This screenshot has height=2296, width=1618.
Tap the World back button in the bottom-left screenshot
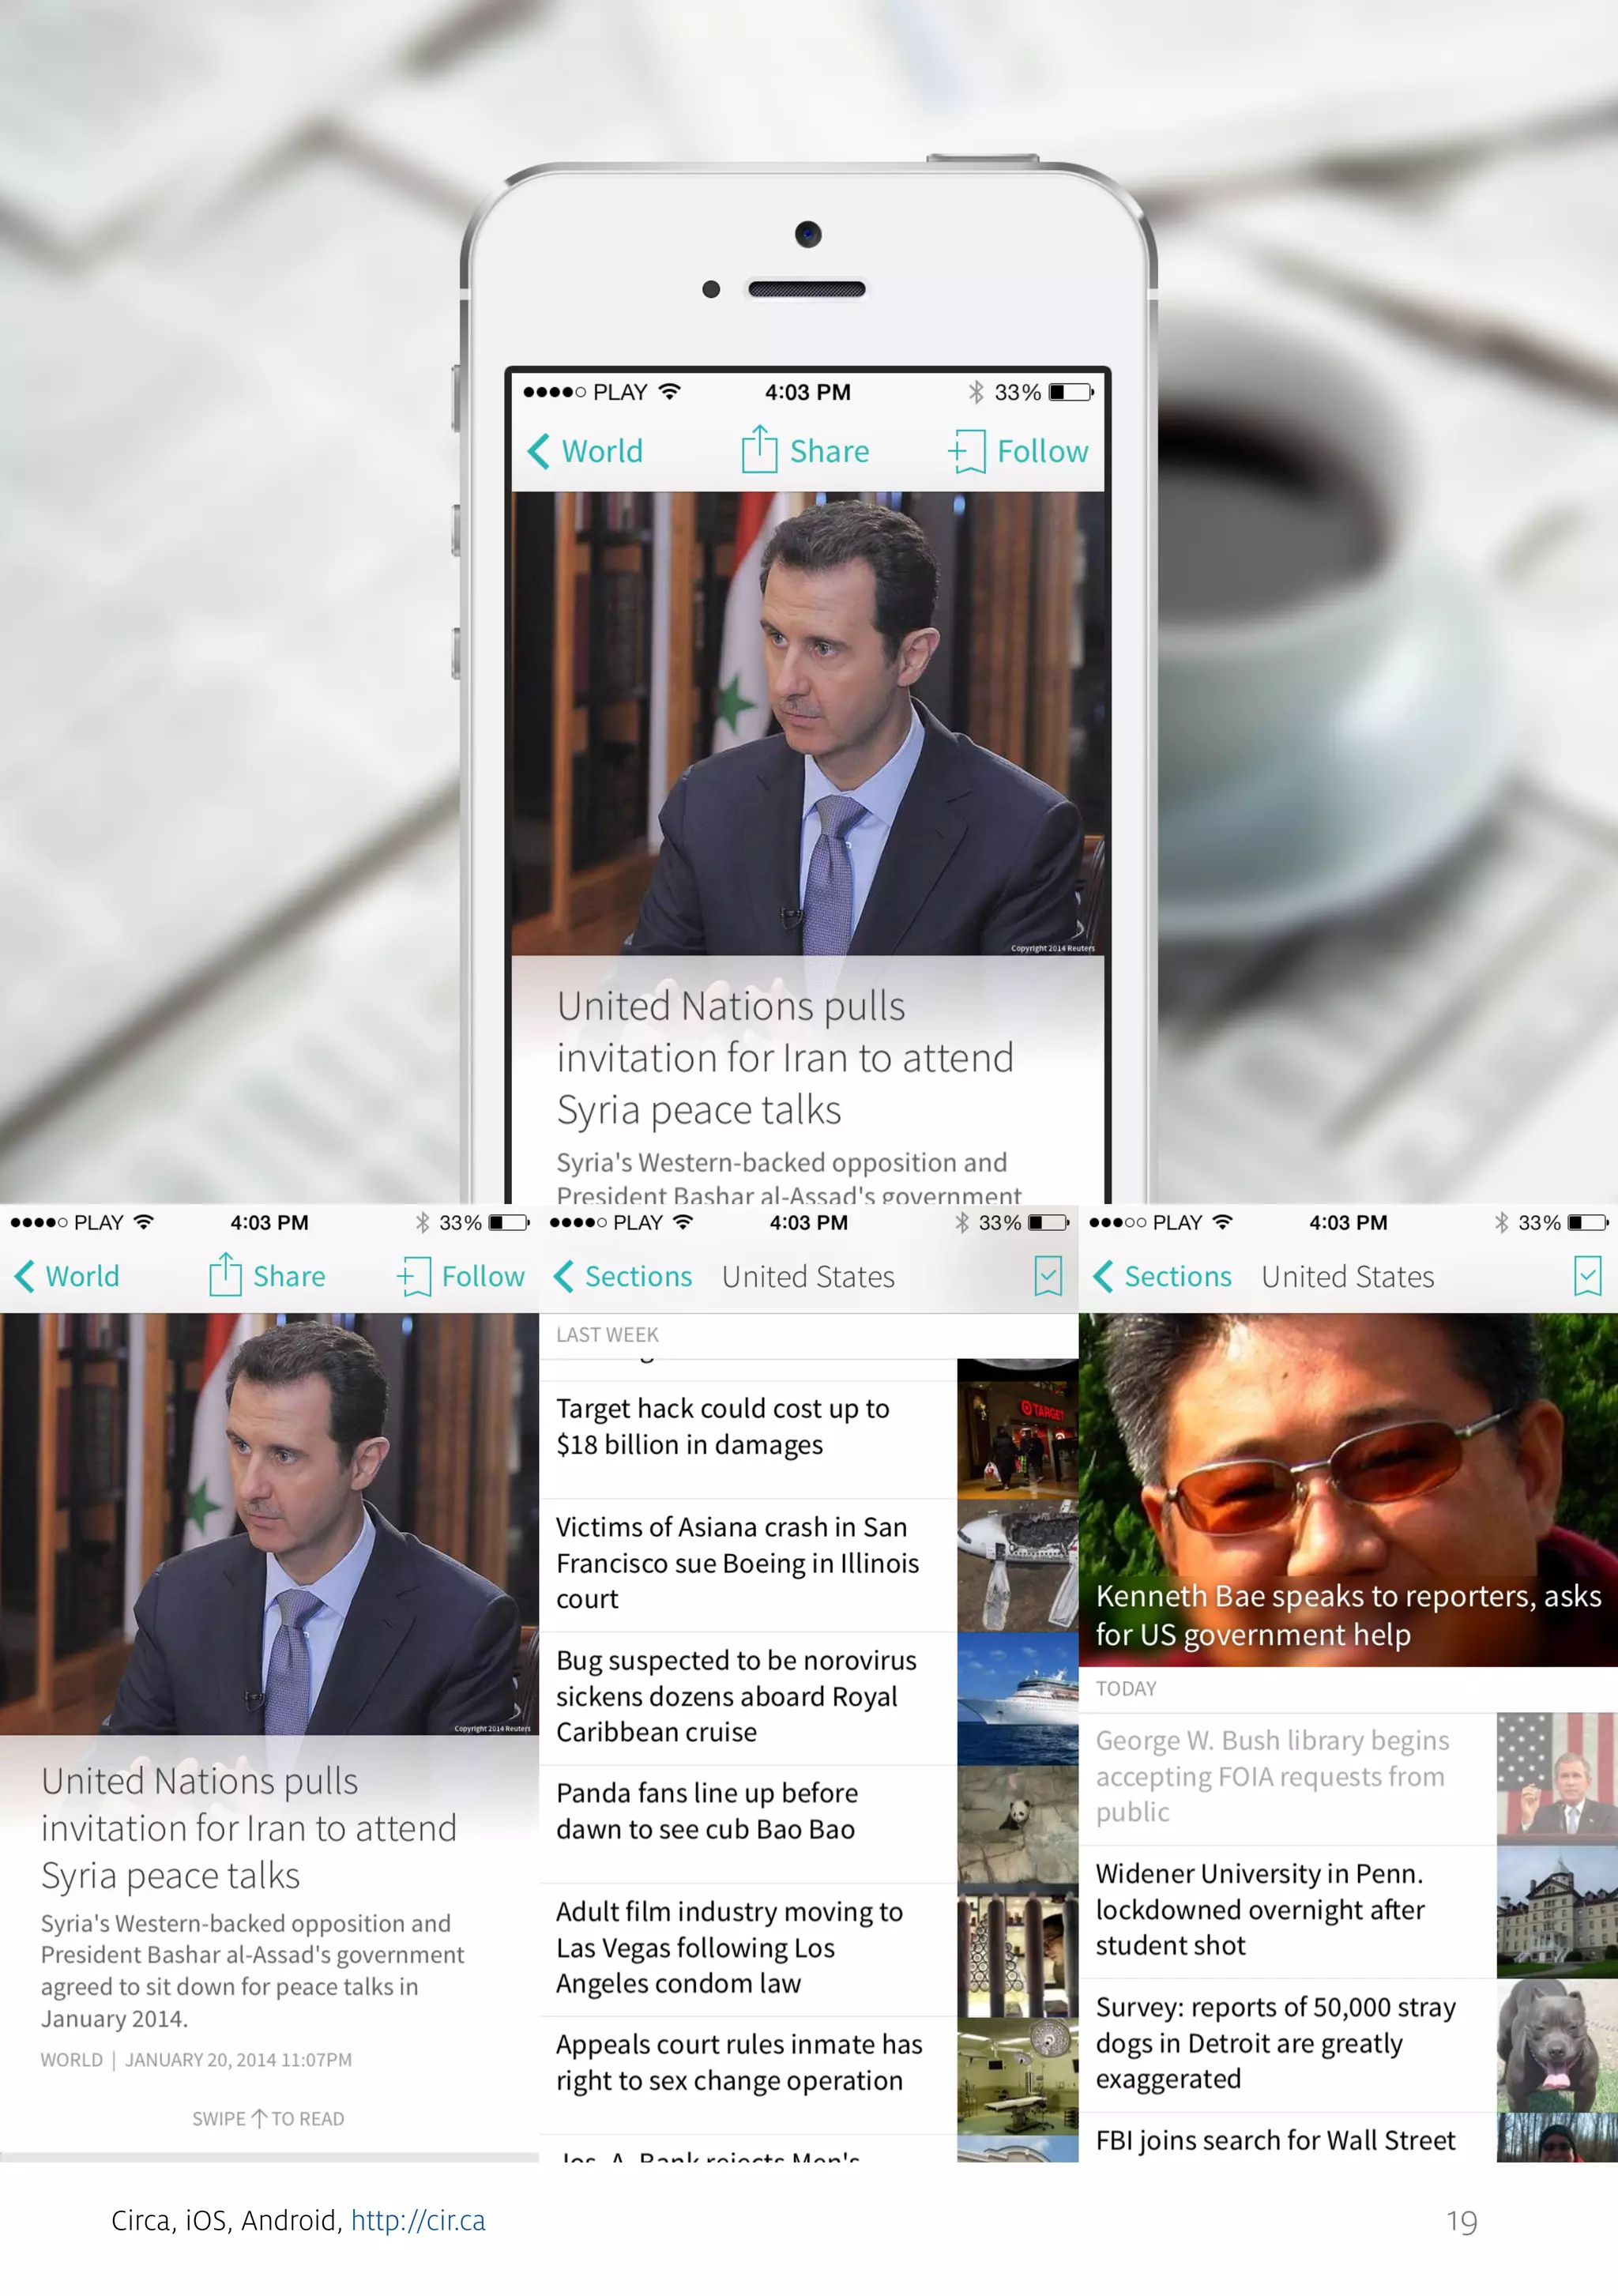67,1276
